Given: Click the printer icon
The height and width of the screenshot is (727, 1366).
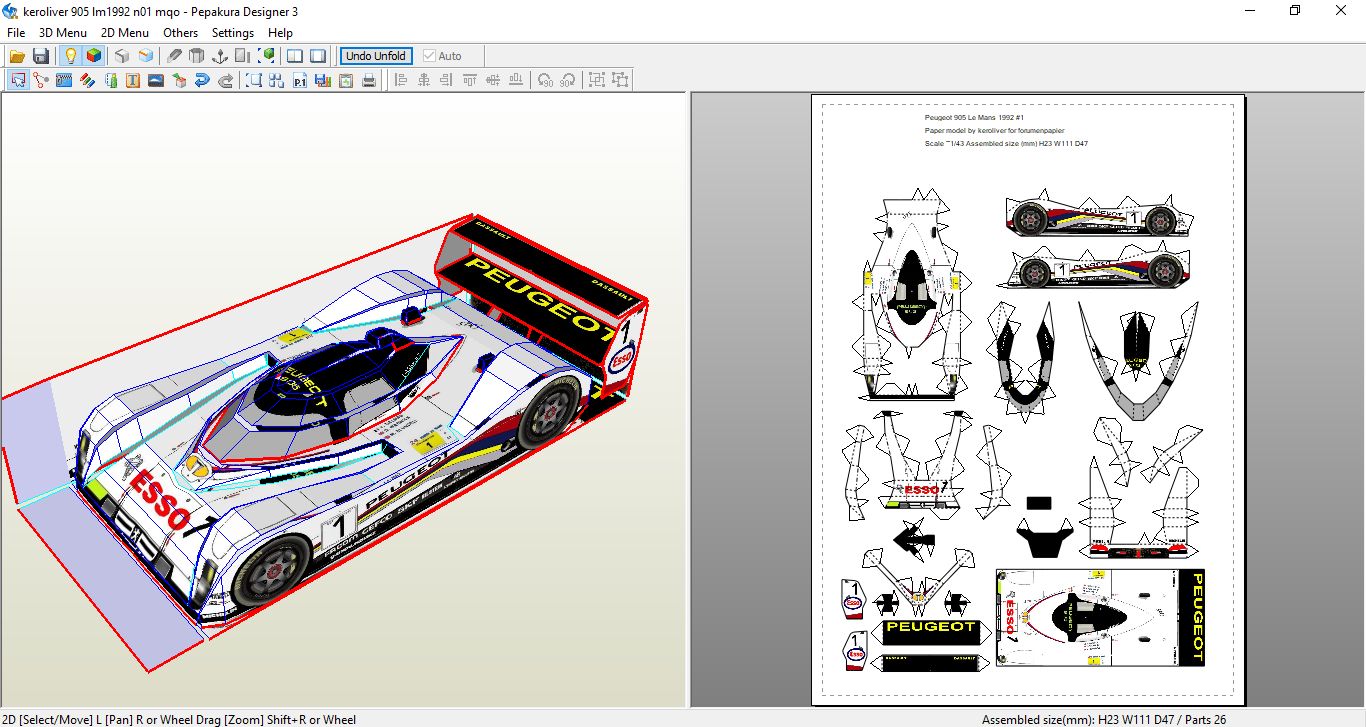Looking at the screenshot, I should (369, 80).
